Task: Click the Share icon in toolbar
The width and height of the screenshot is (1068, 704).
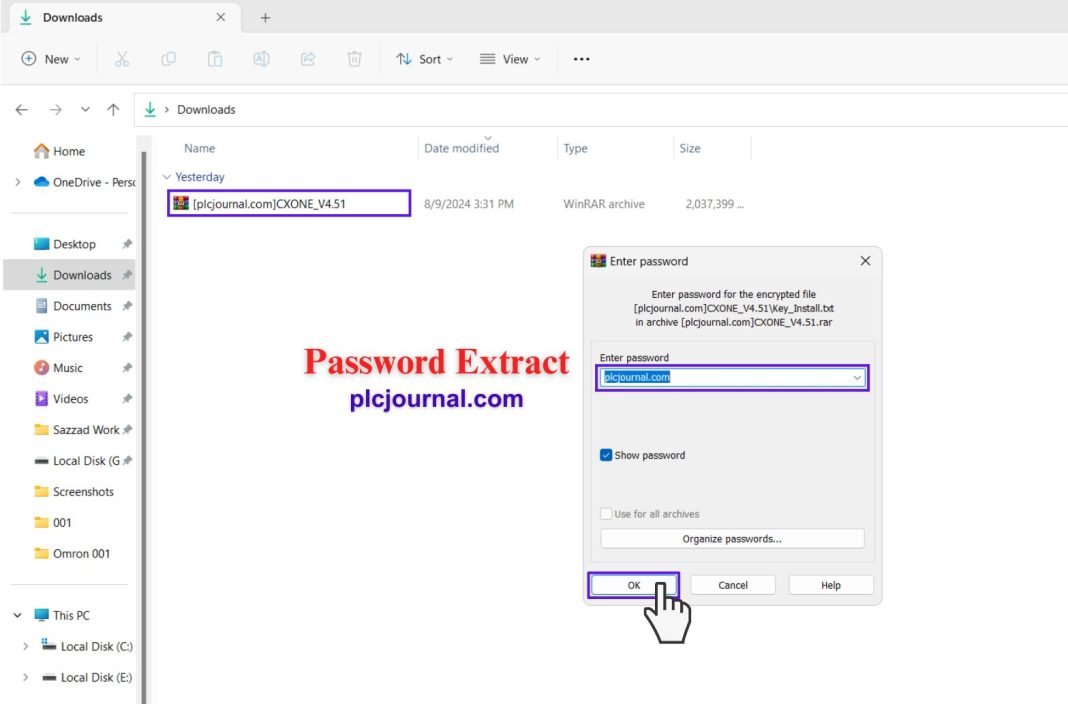Action: pyautogui.click(x=308, y=59)
